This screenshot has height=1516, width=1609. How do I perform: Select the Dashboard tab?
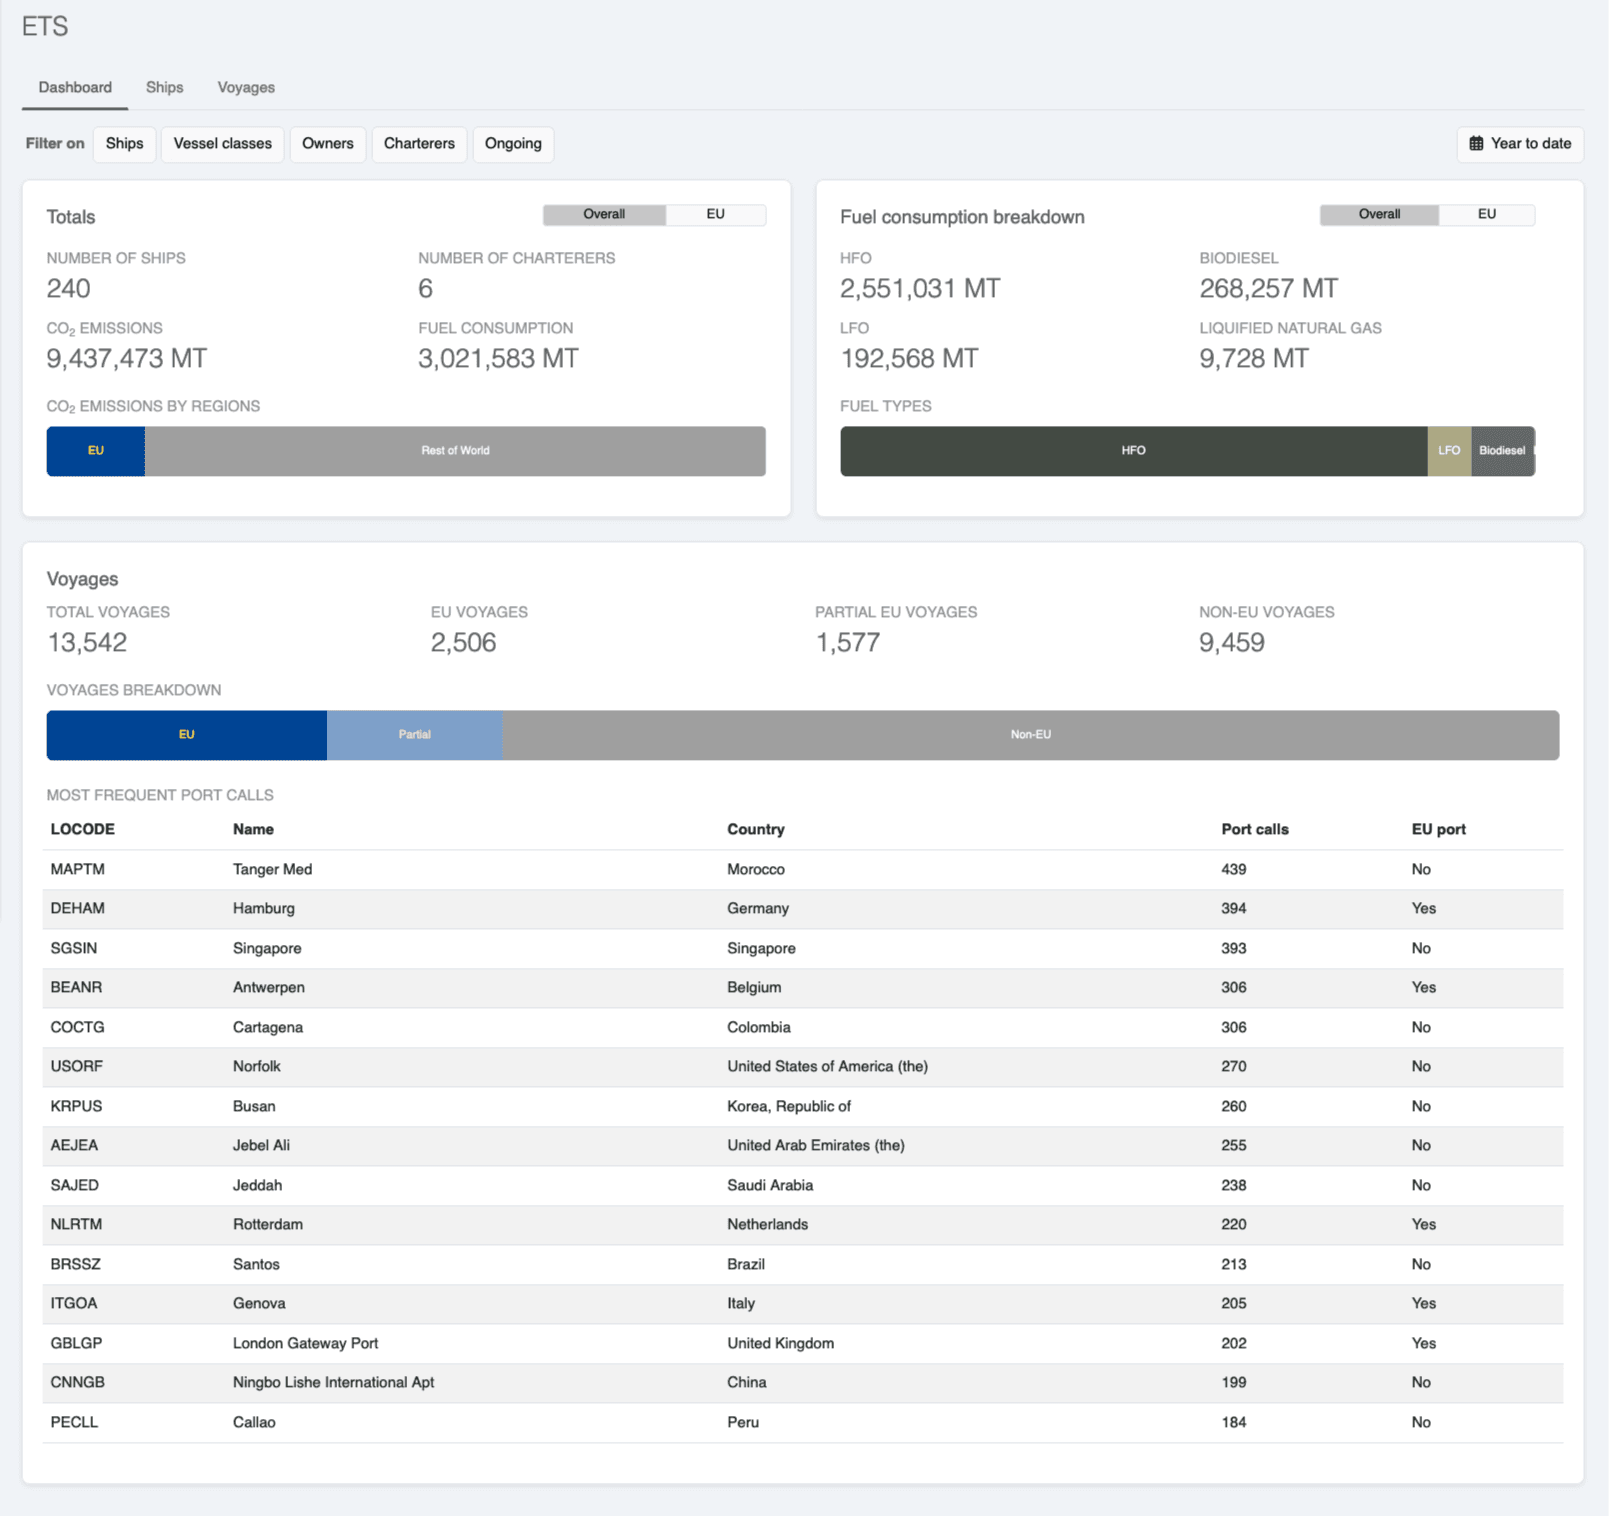point(75,88)
